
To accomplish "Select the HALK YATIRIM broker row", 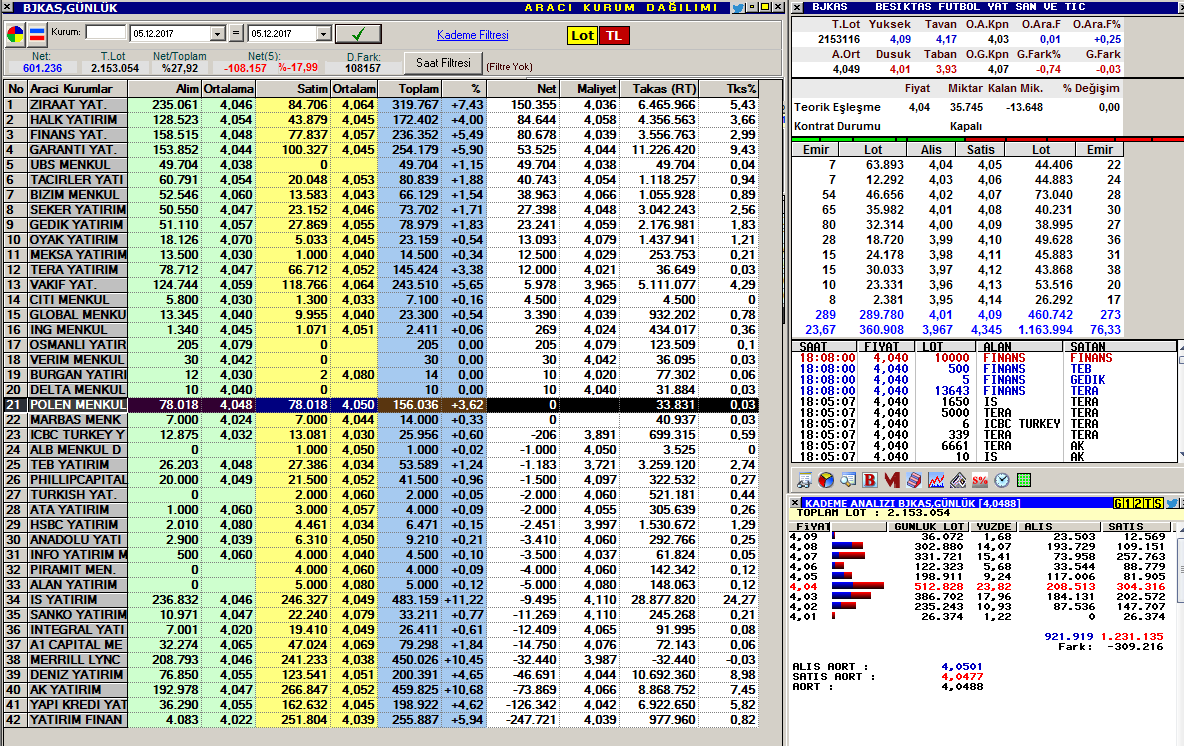I will (x=381, y=120).
